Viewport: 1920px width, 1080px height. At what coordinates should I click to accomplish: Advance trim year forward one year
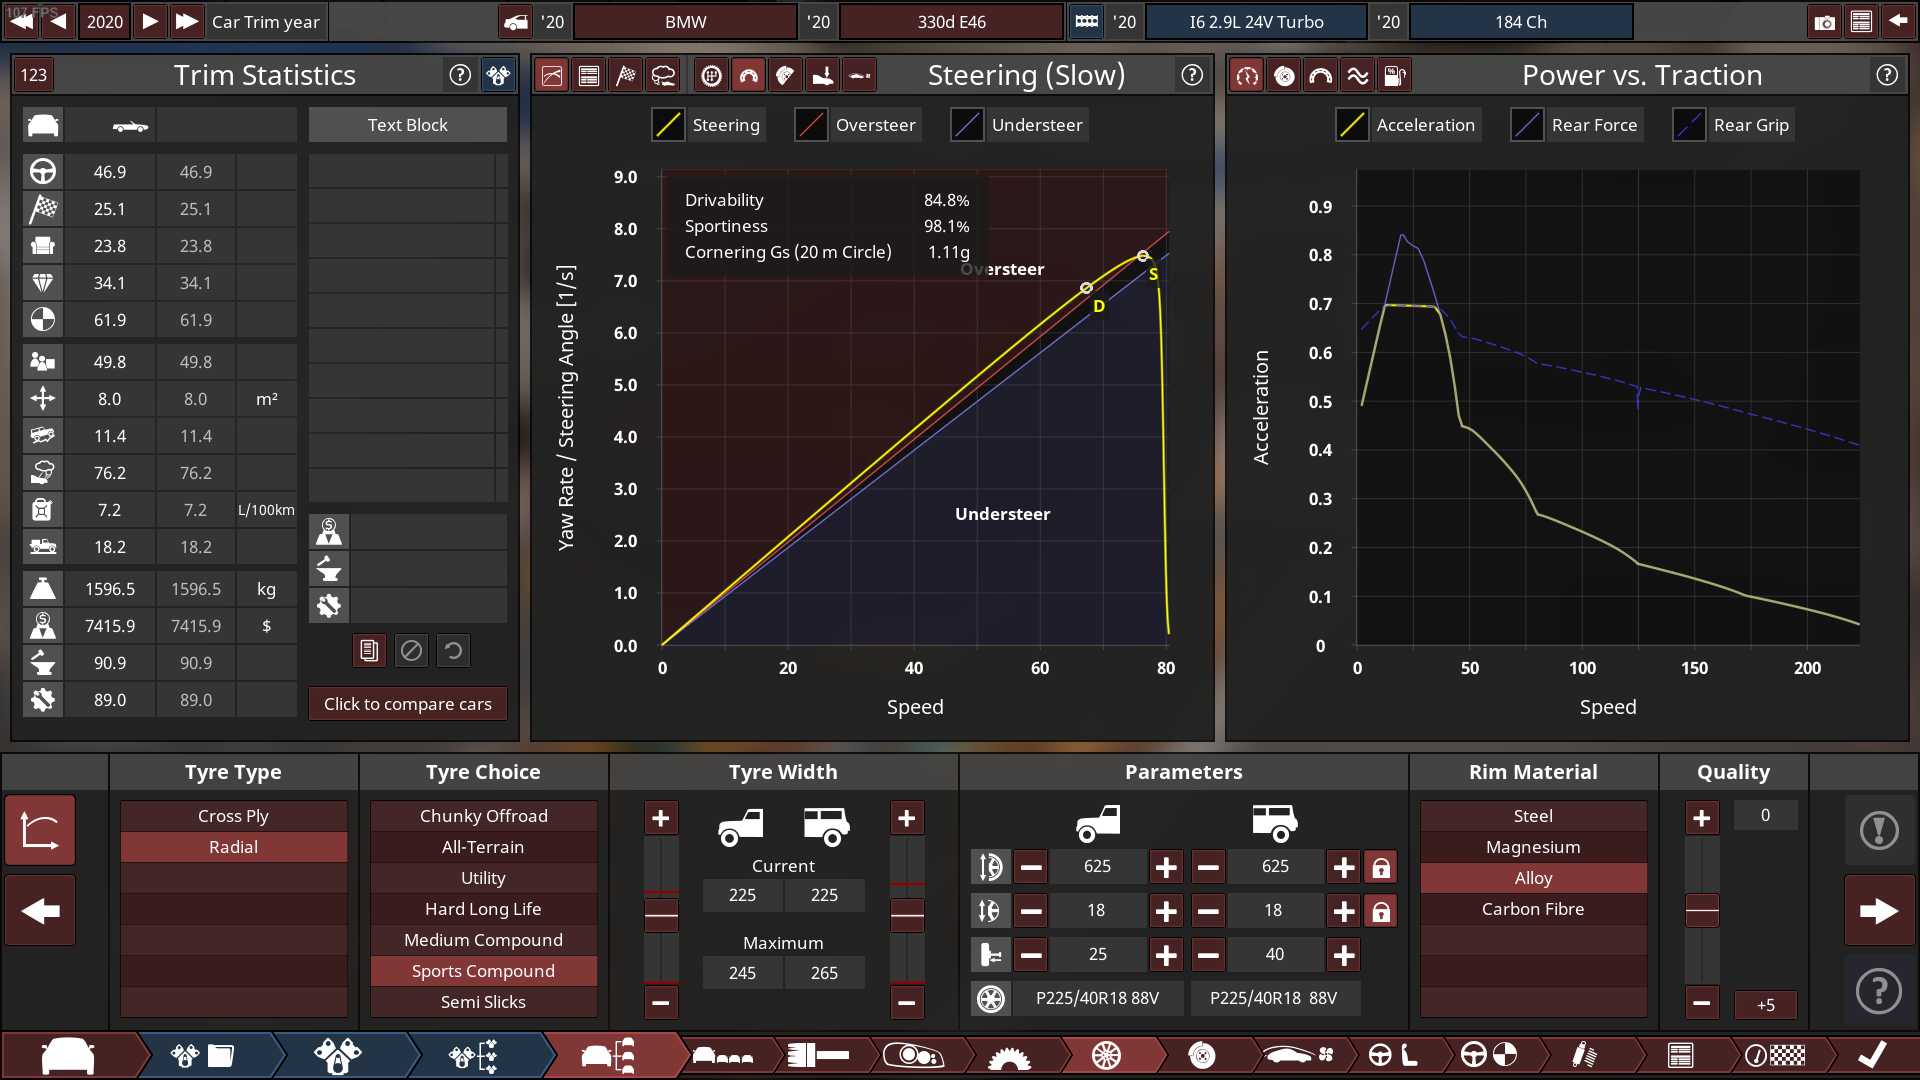point(150,21)
